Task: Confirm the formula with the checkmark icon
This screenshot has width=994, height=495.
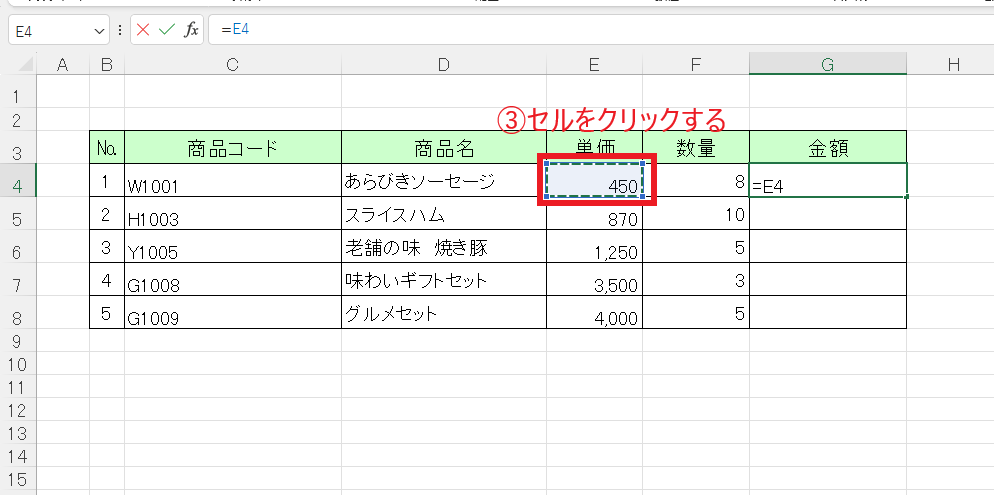Action: click(167, 30)
